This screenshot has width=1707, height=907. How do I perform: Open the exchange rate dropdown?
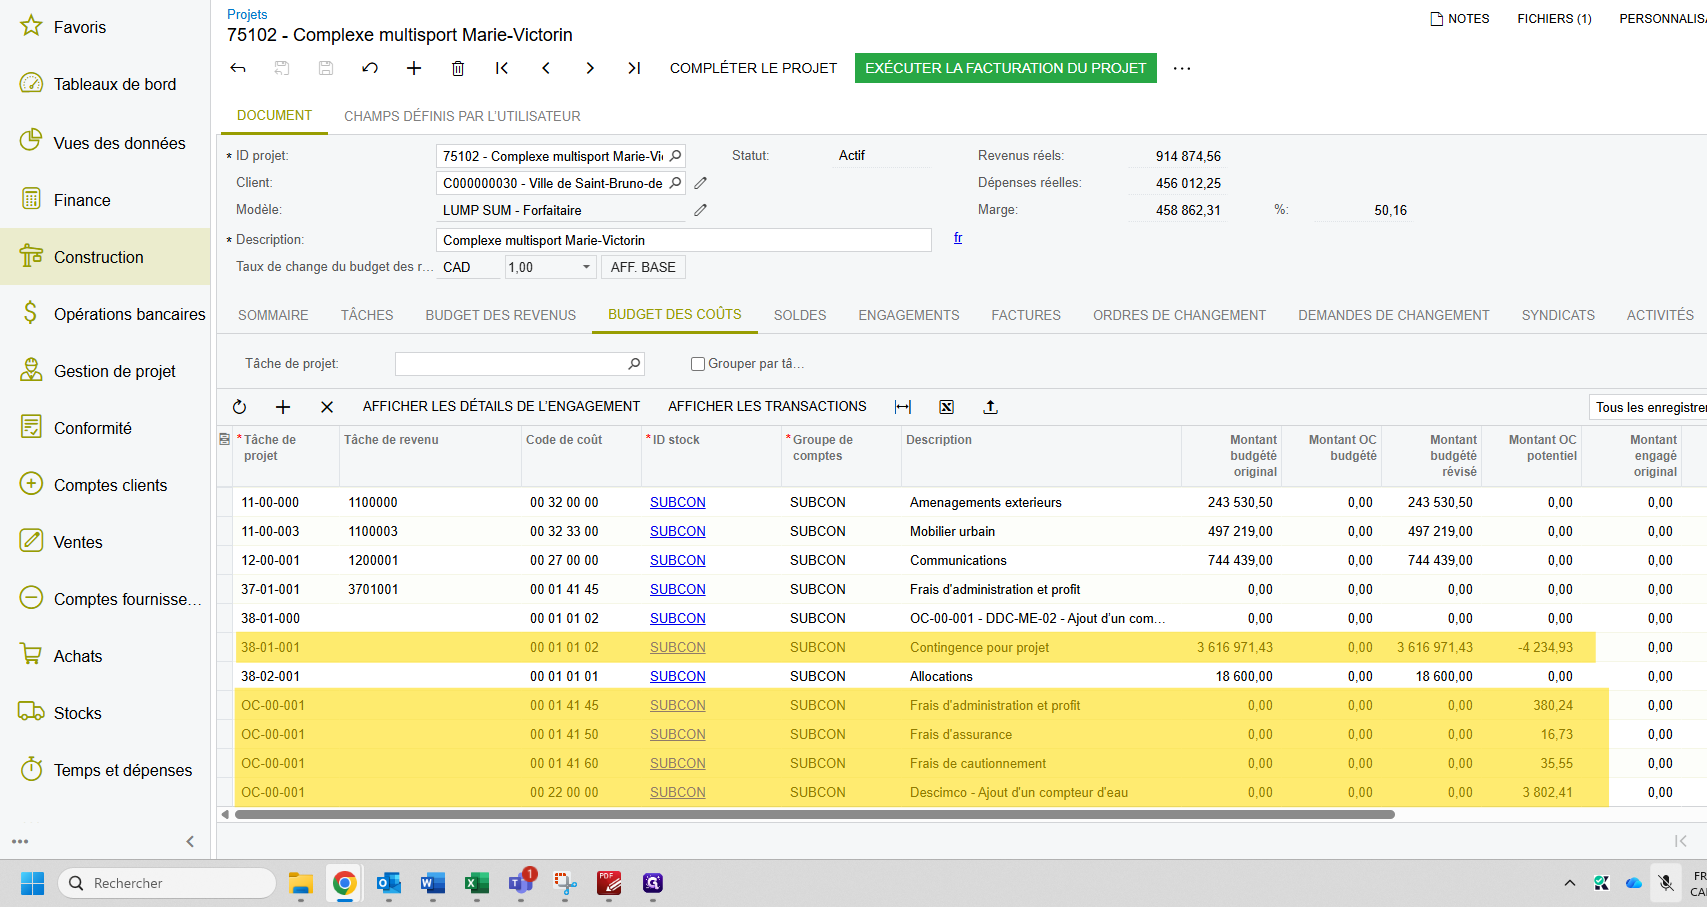point(586,267)
